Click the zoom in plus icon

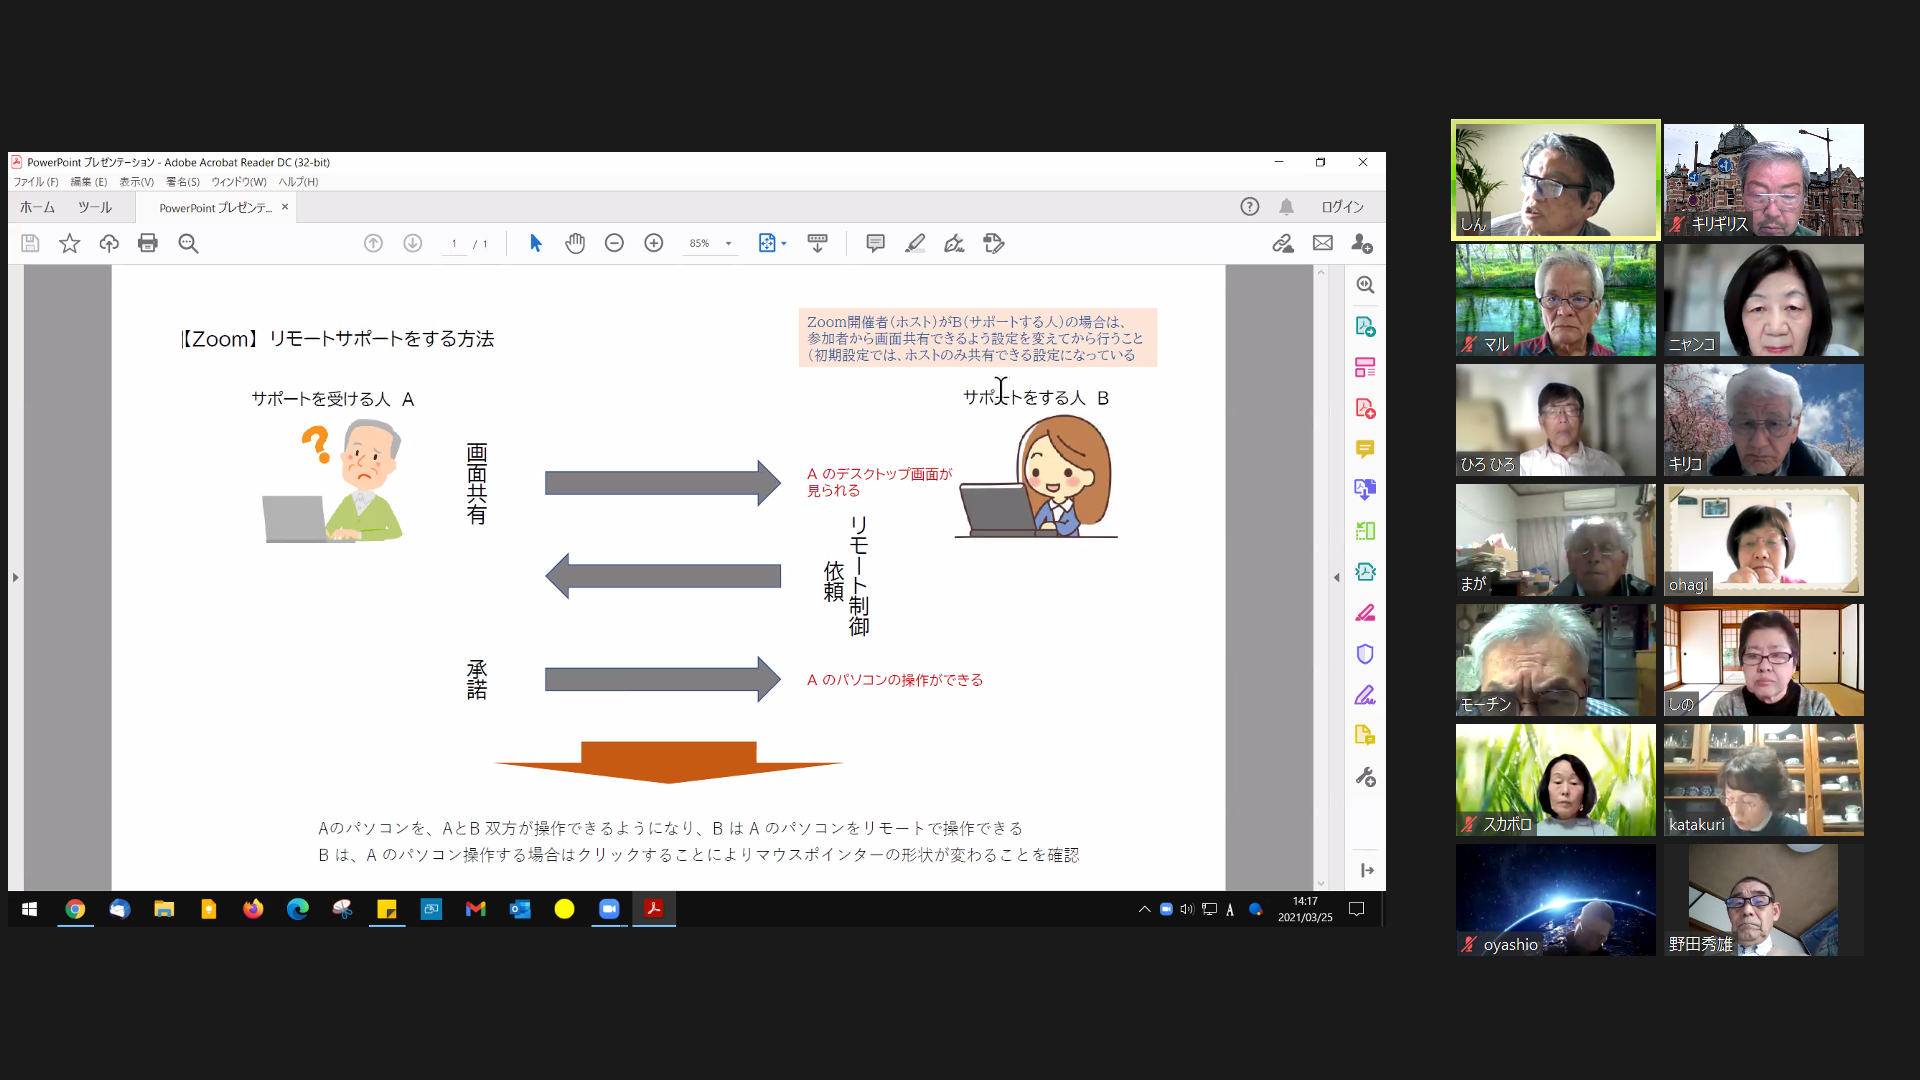654,243
